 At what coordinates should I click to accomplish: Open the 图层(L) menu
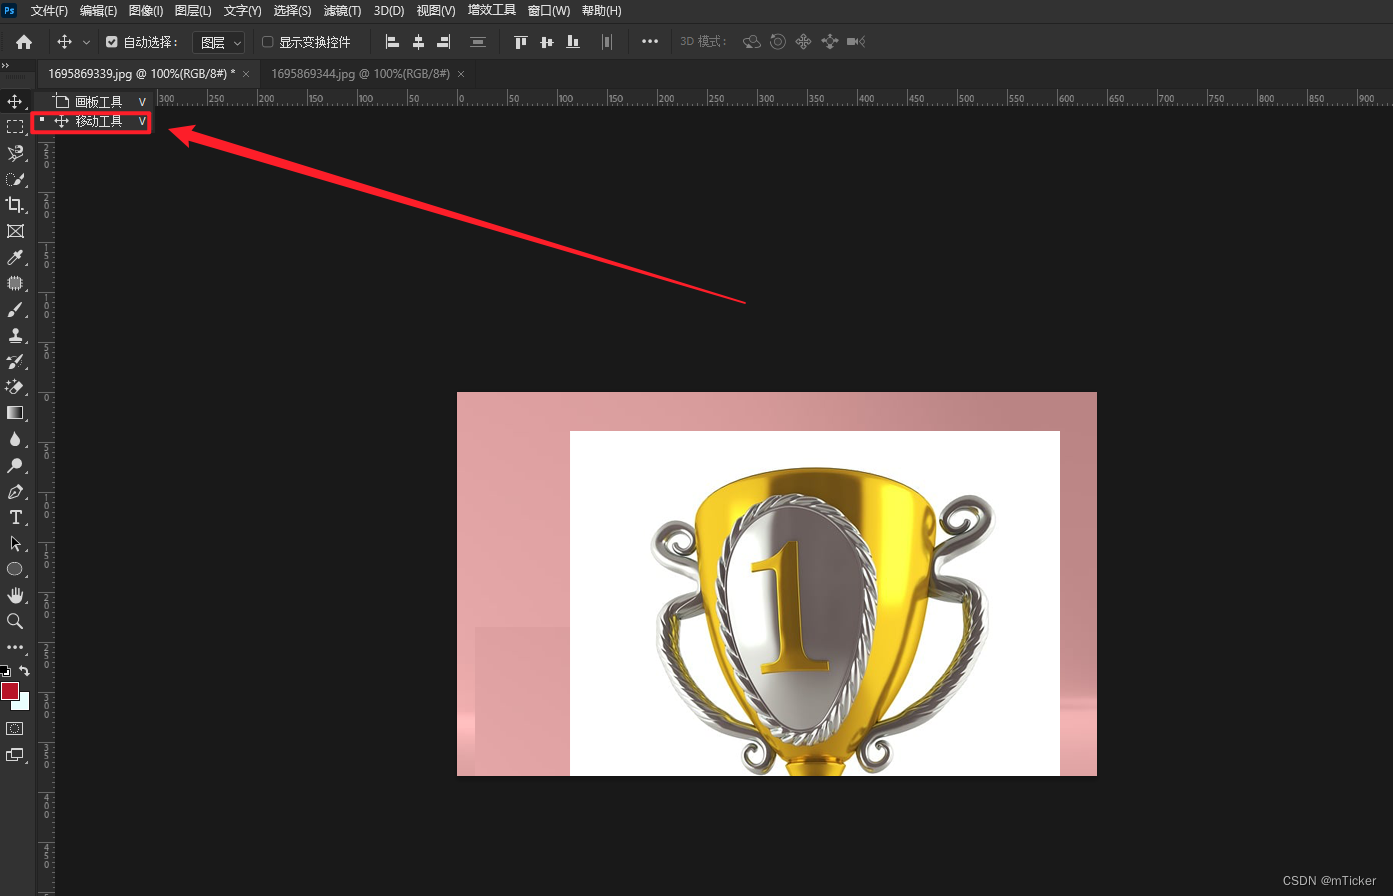193,11
